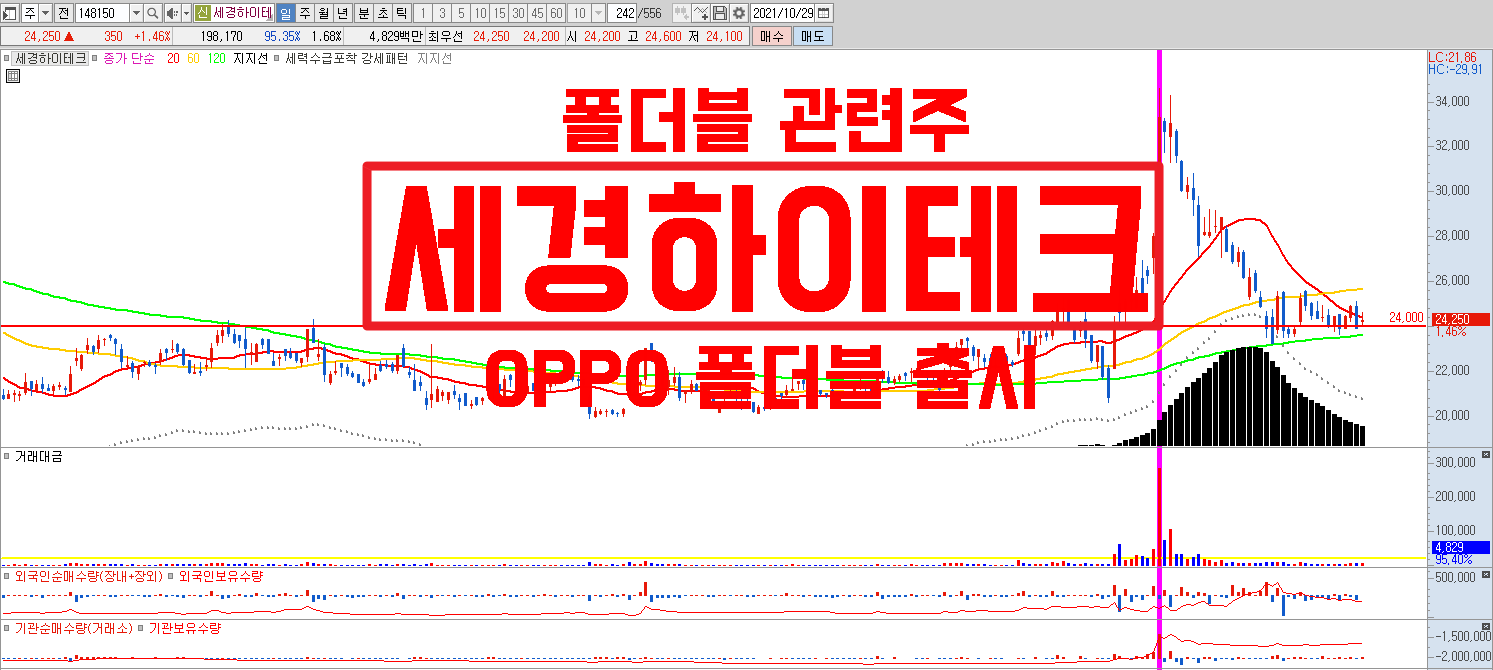
Task: Click the small grid icon under legend
Action: [12, 76]
